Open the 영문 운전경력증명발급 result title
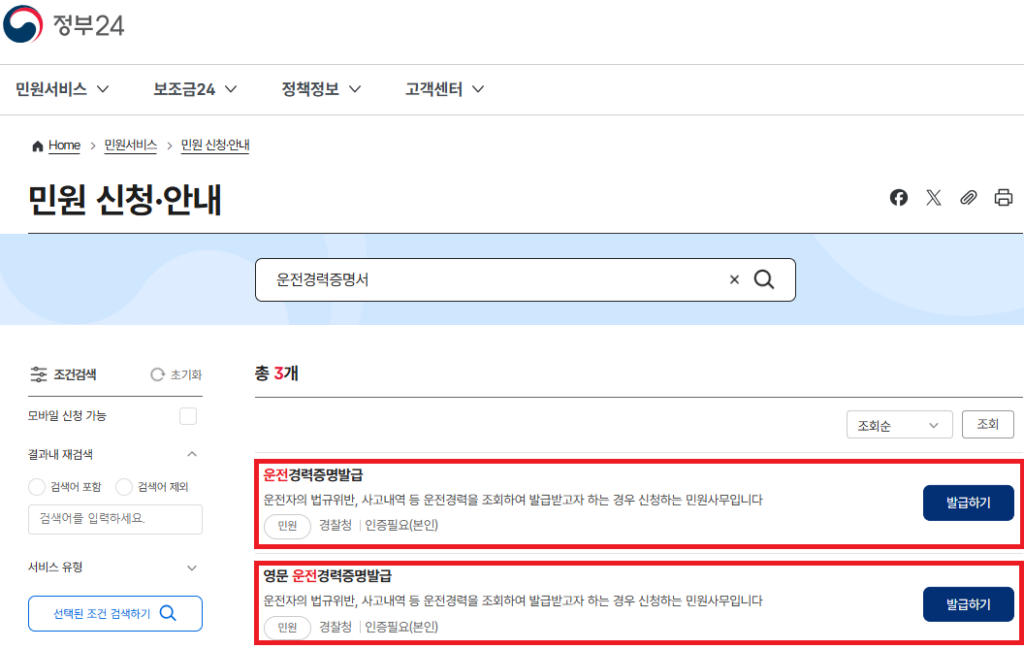 tap(327, 575)
